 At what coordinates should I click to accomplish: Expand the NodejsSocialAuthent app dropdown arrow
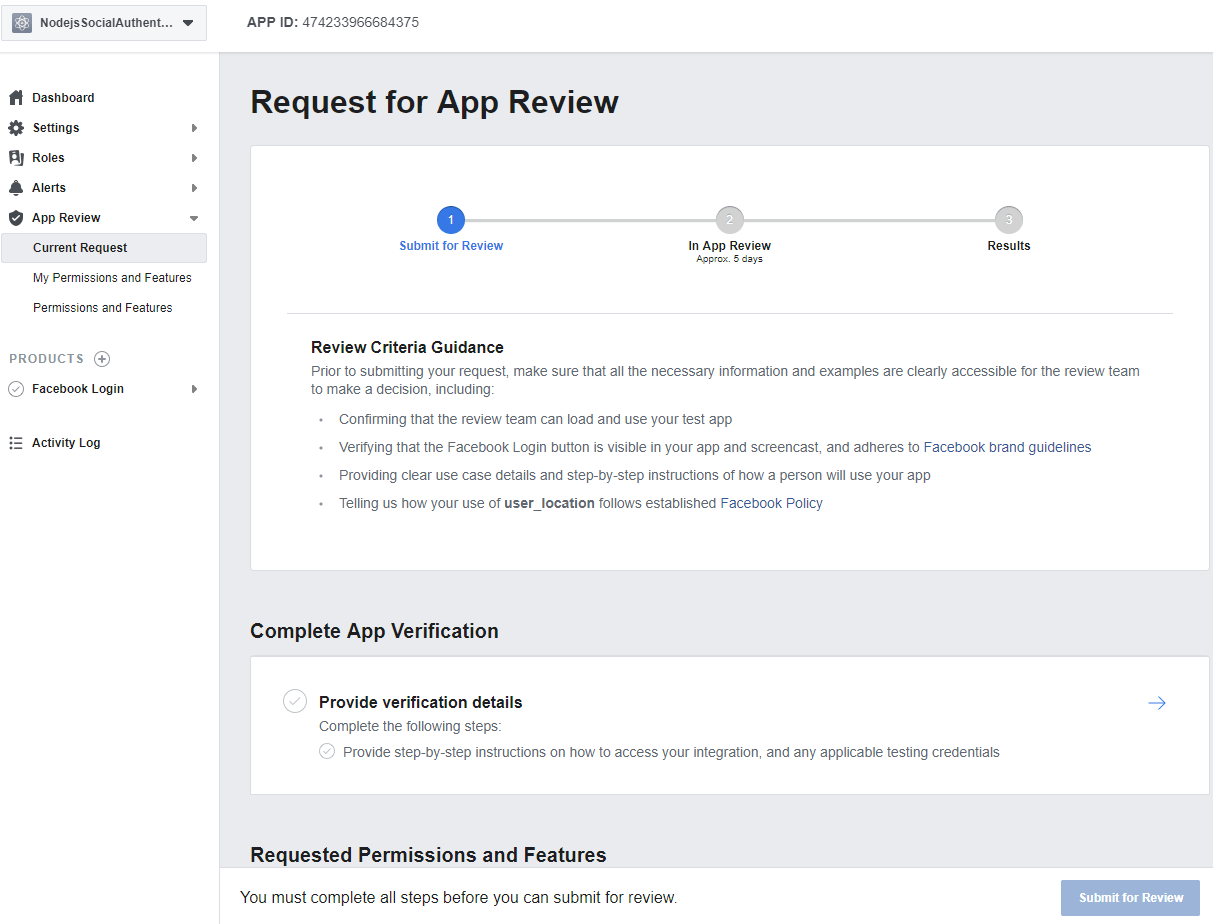(188, 23)
